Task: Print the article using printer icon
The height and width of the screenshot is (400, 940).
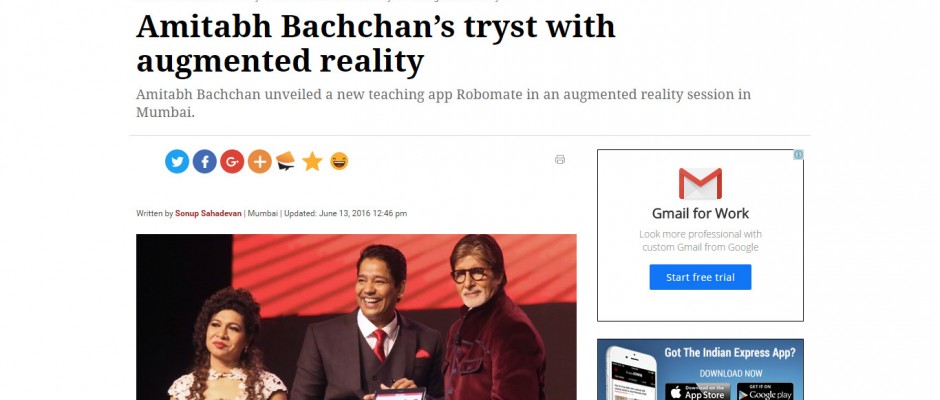Action: (x=560, y=160)
